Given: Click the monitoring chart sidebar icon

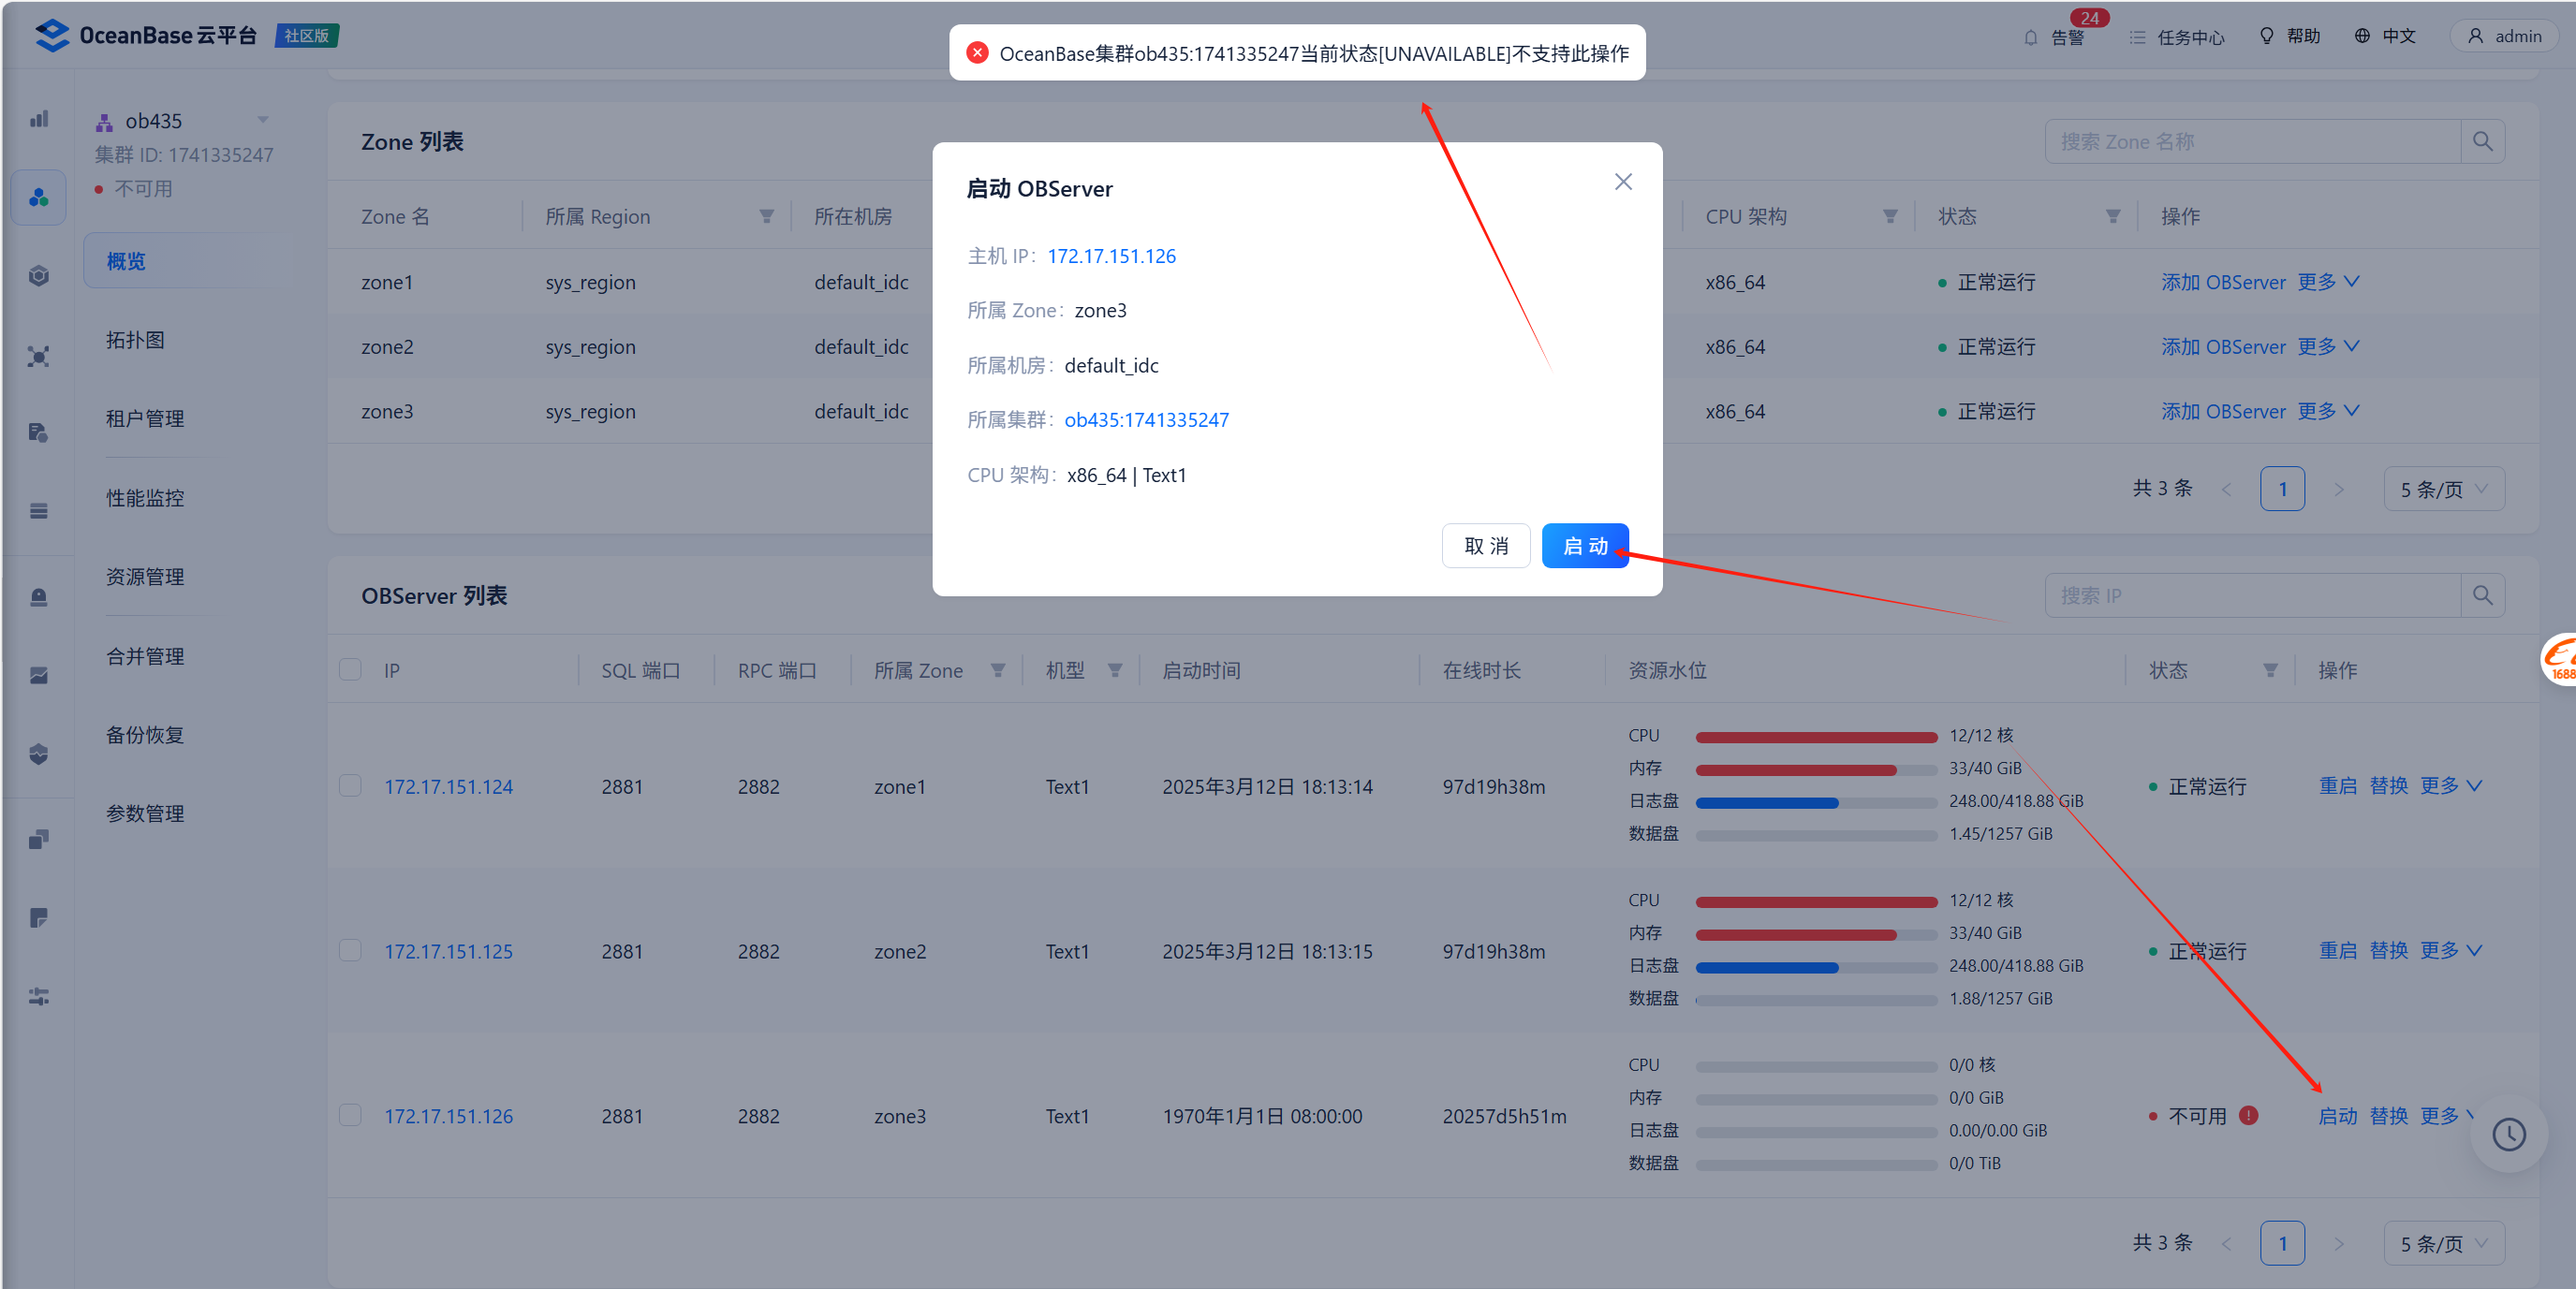Looking at the screenshot, I should pos(39,676).
